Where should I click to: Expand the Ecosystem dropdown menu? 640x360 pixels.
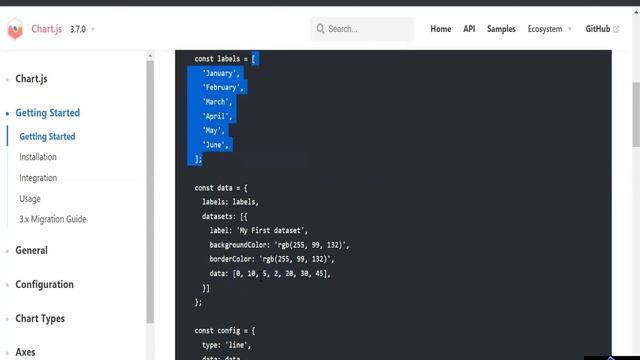[549, 29]
